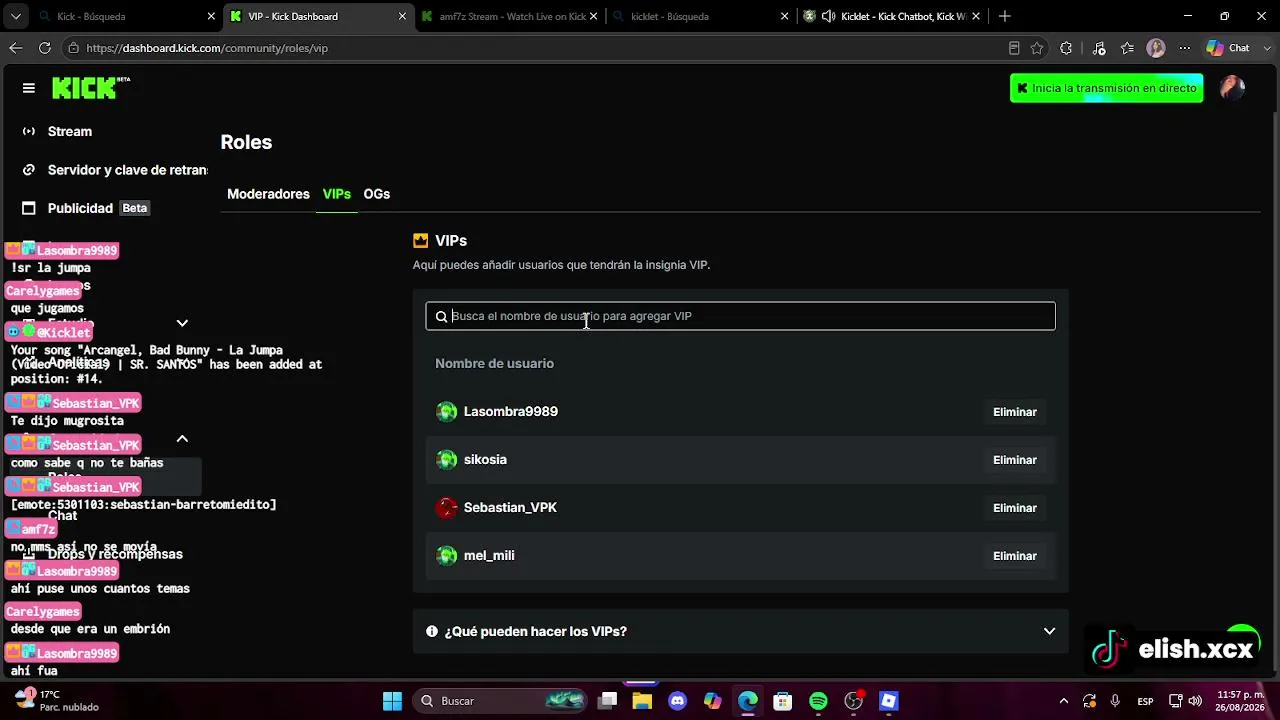
Task: Open Publicidad in the sidebar
Action: [x=80, y=208]
